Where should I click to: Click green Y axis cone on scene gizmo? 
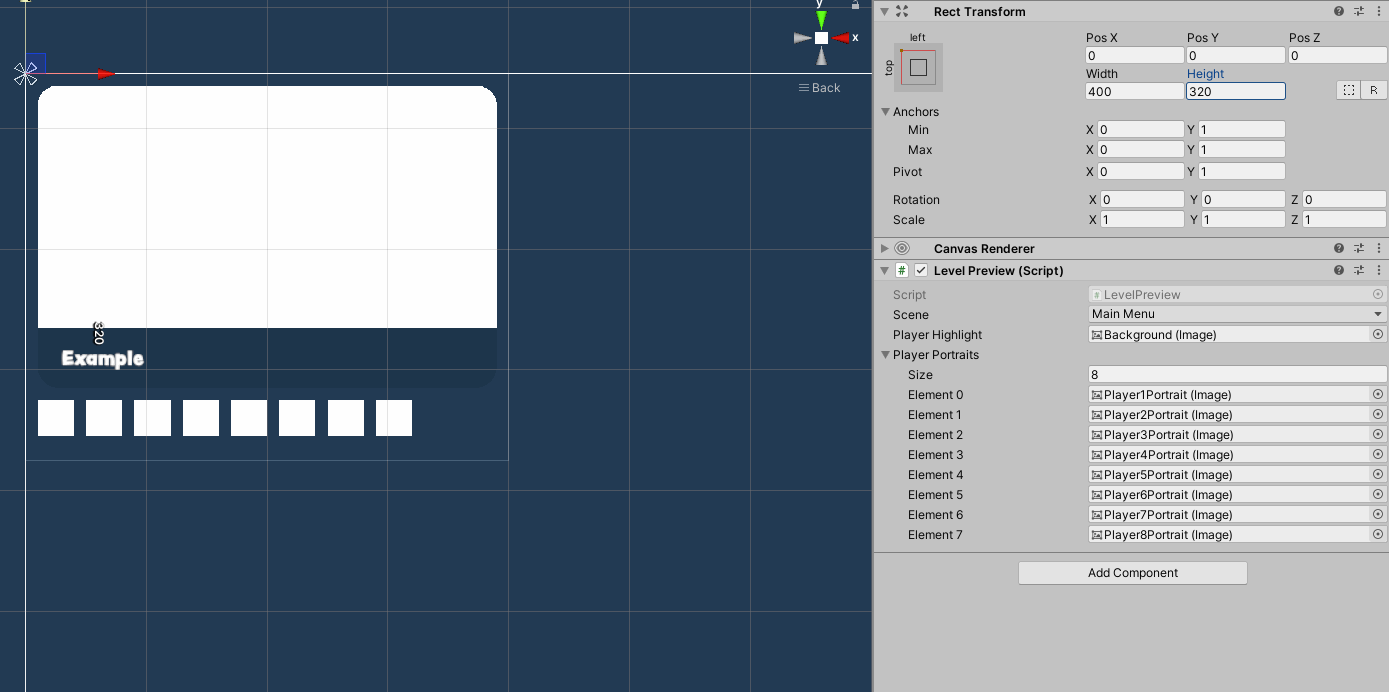(821, 19)
